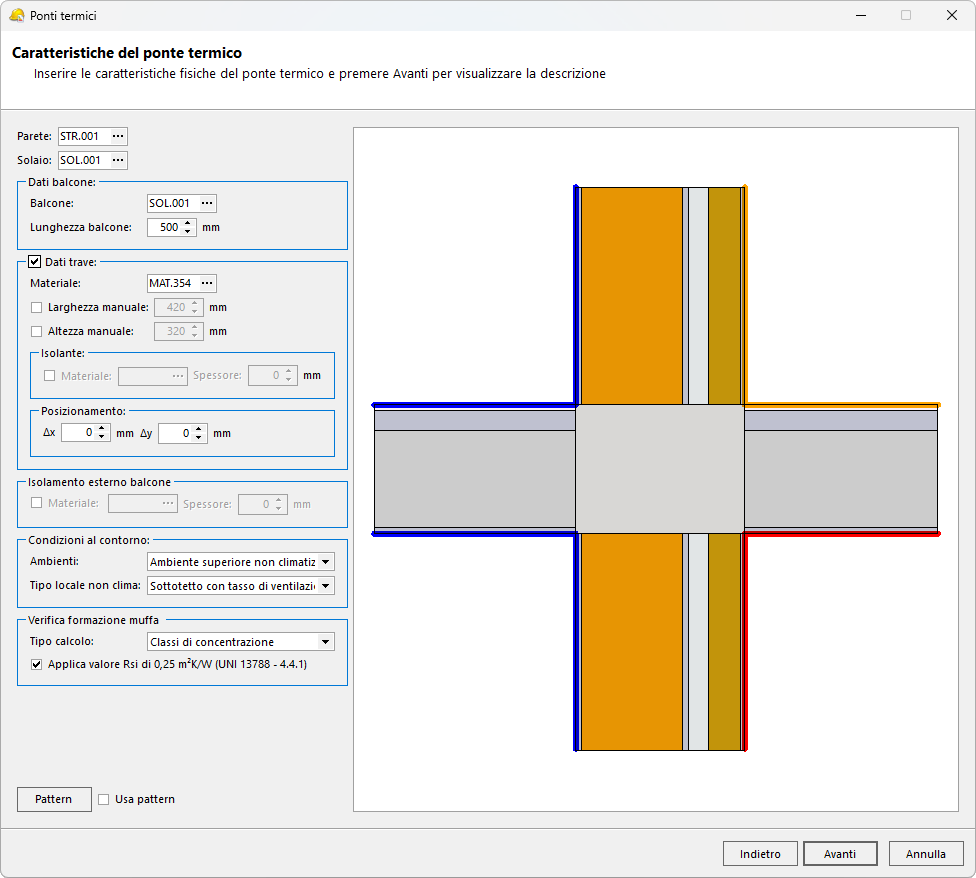The width and height of the screenshot is (976, 878).
Task: Expand the Ambienti dropdown
Action: coord(325,562)
